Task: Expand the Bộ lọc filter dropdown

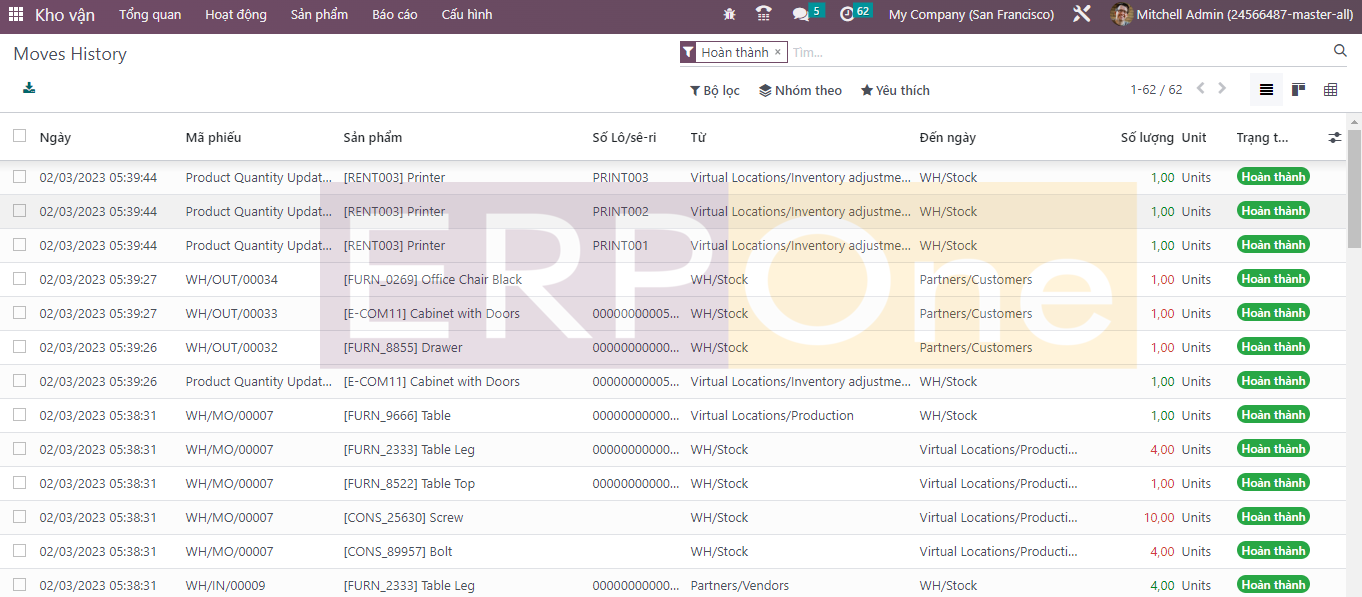Action: (x=715, y=90)
